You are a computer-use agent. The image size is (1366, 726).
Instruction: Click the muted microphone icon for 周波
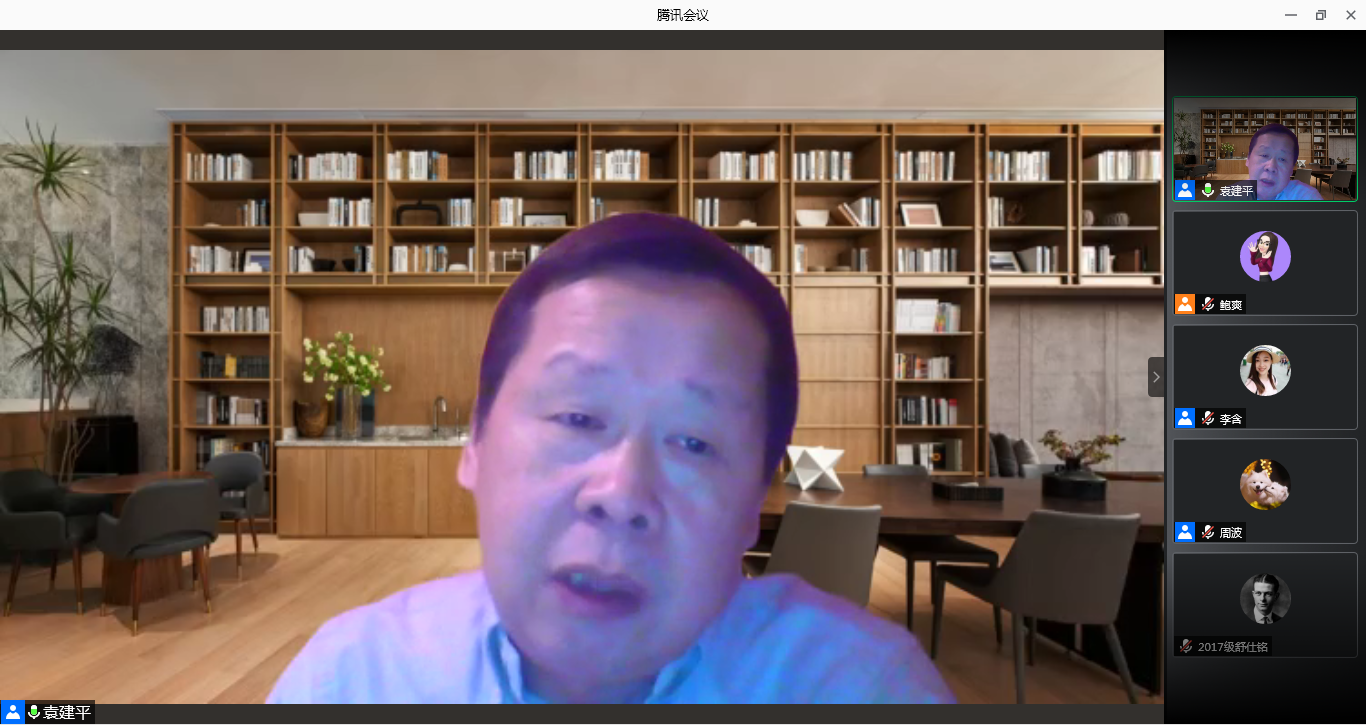pos(1208,532)
